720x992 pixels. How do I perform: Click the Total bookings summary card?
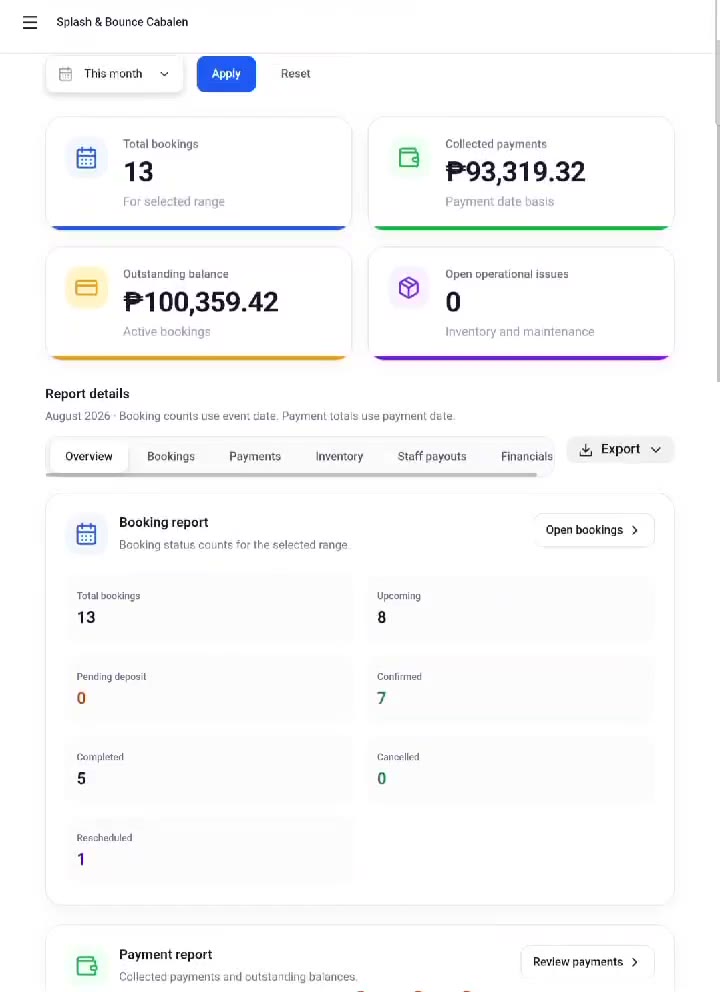pos(199,173)
